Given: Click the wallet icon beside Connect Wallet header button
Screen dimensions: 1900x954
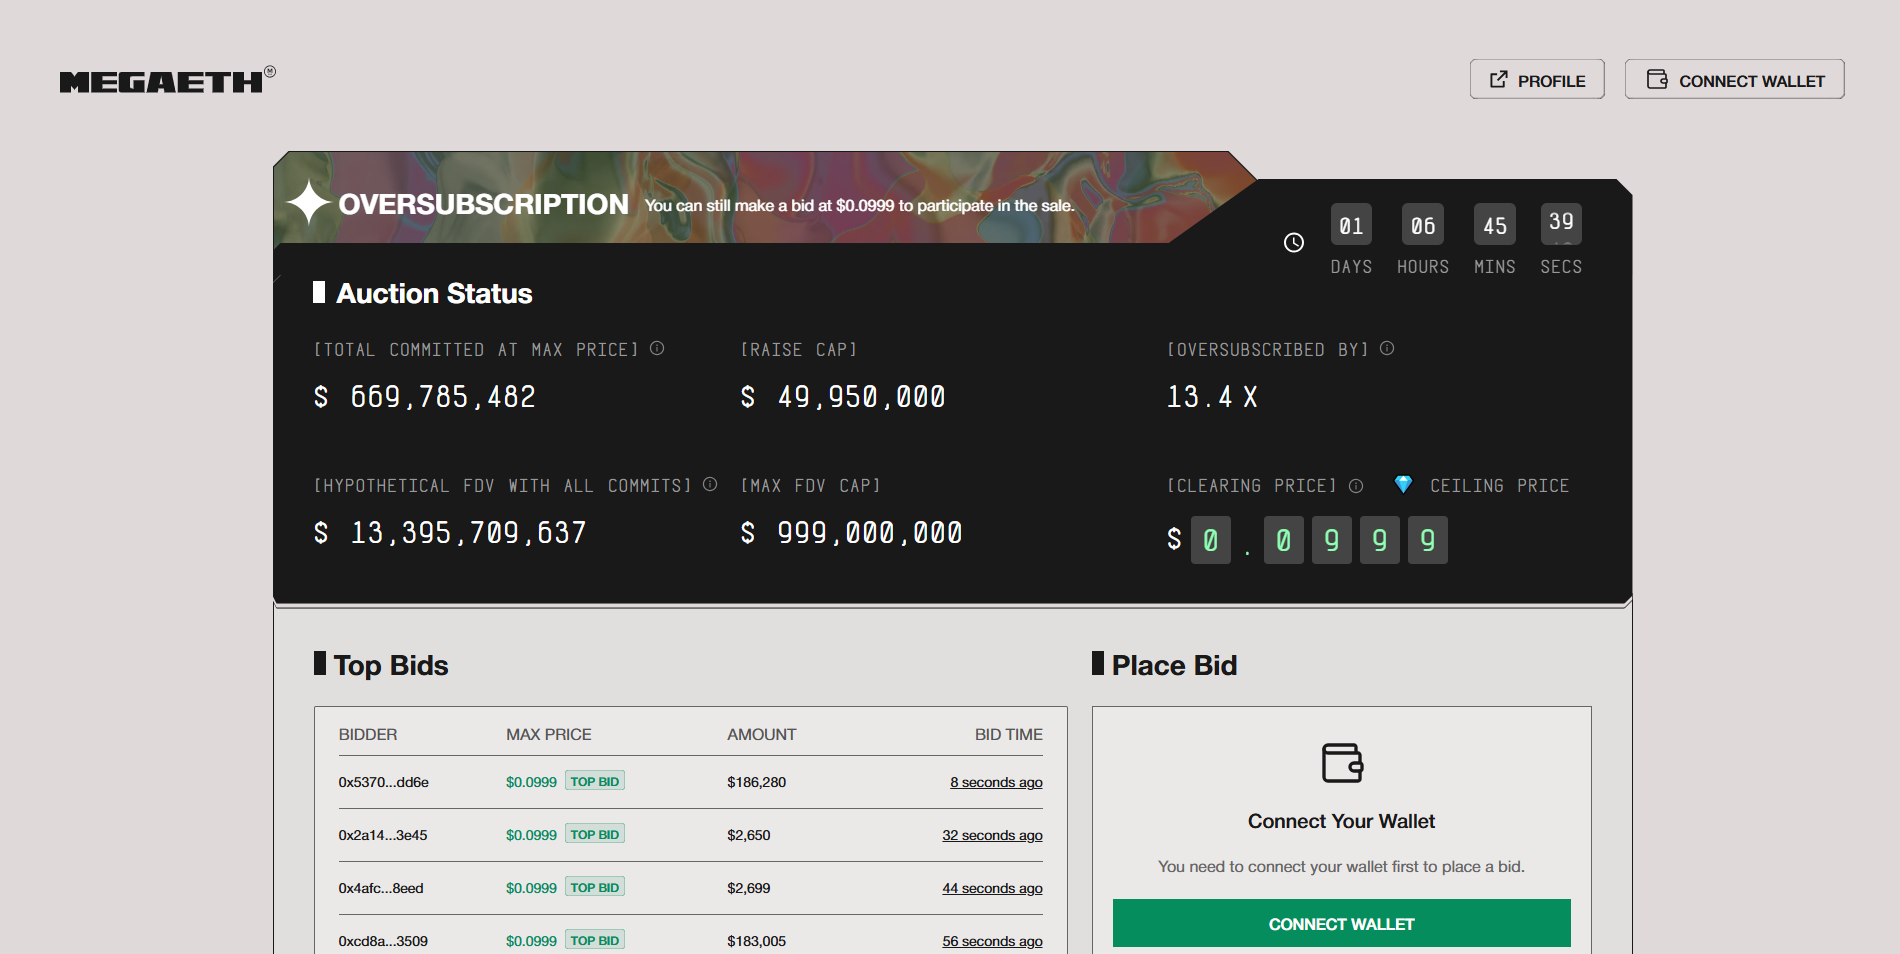Looking at the screenshot, I should [1658, 78].
